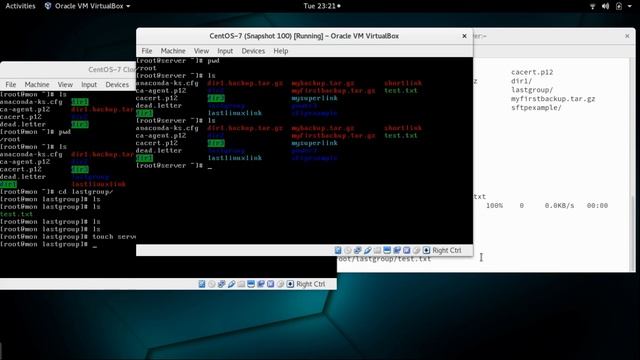This screenshot has width=640, height=360.
Task: Click 'Right Ctrl' host key in Clone VM window
Action: tap(311, 284)
